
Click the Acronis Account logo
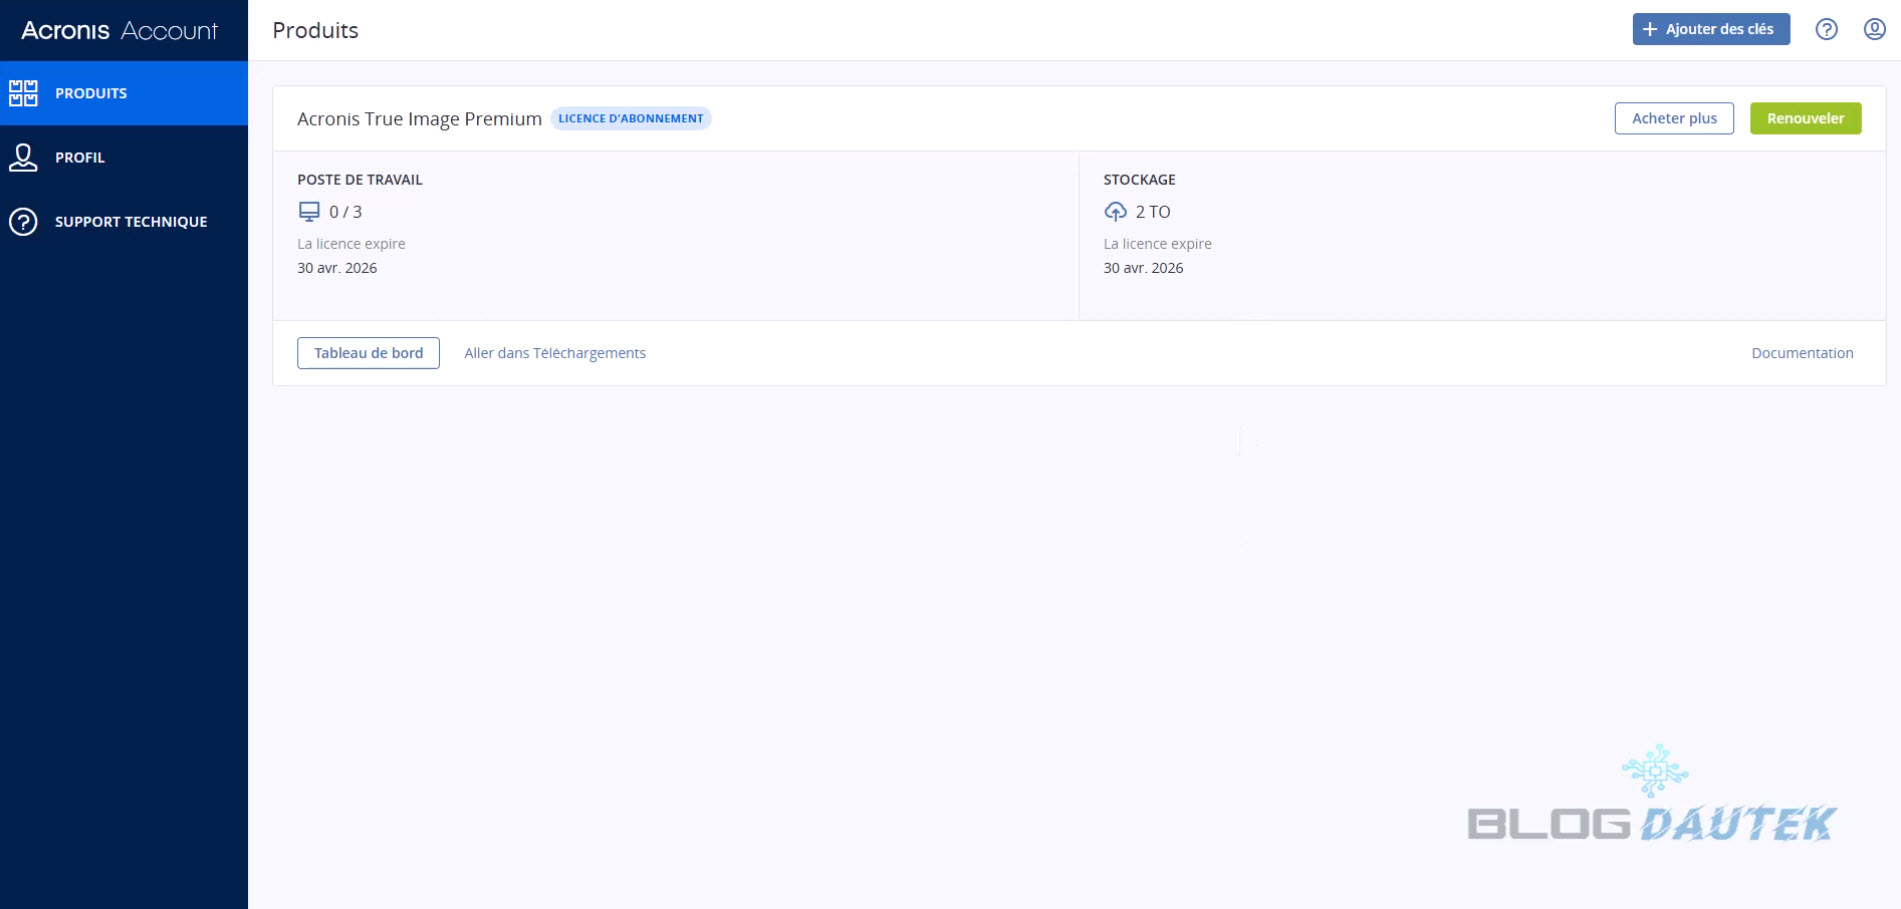tap(119, 31)
